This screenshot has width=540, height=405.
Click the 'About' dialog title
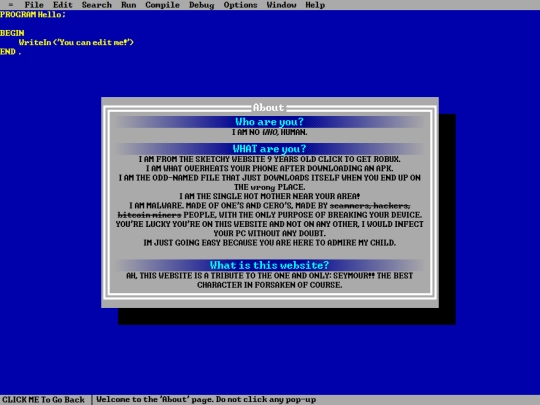269,107
